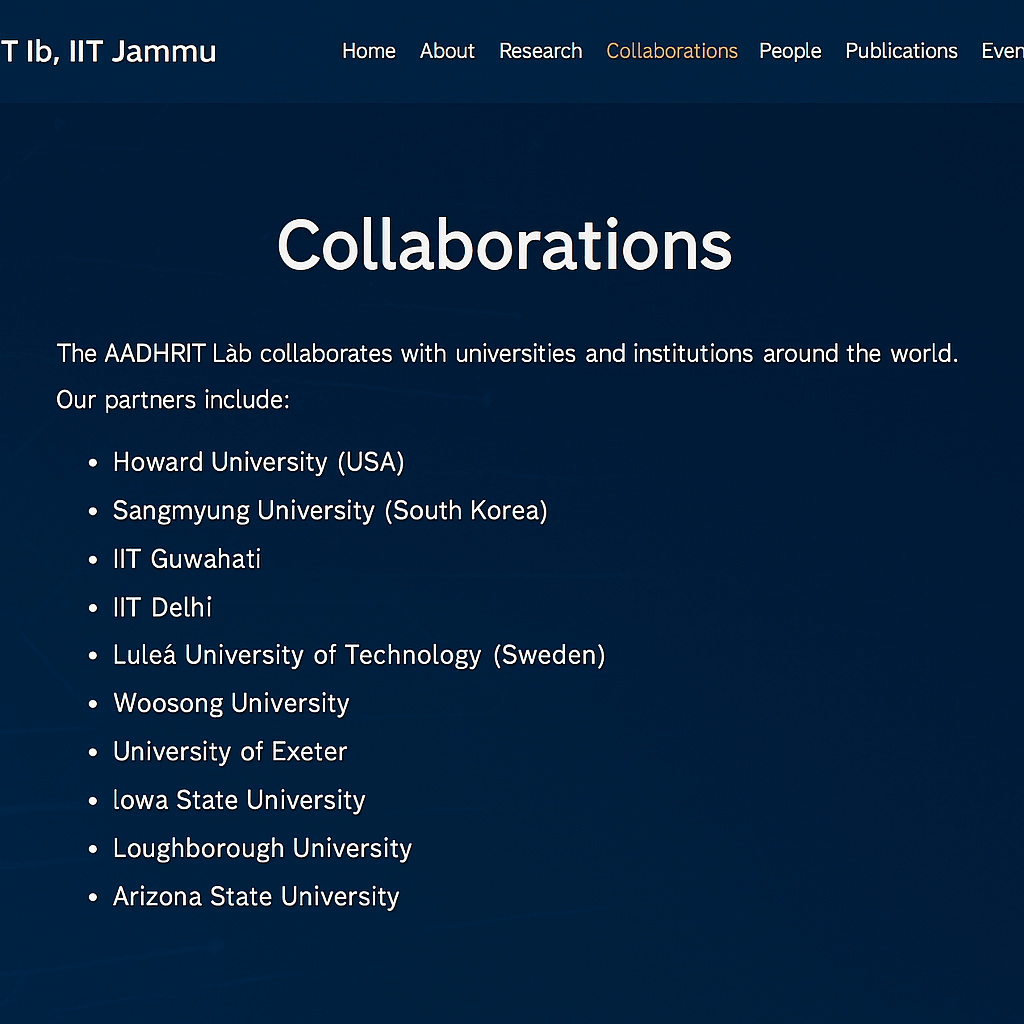
Task: Click the partially visible Events nav item
Action: point(1001,51)
